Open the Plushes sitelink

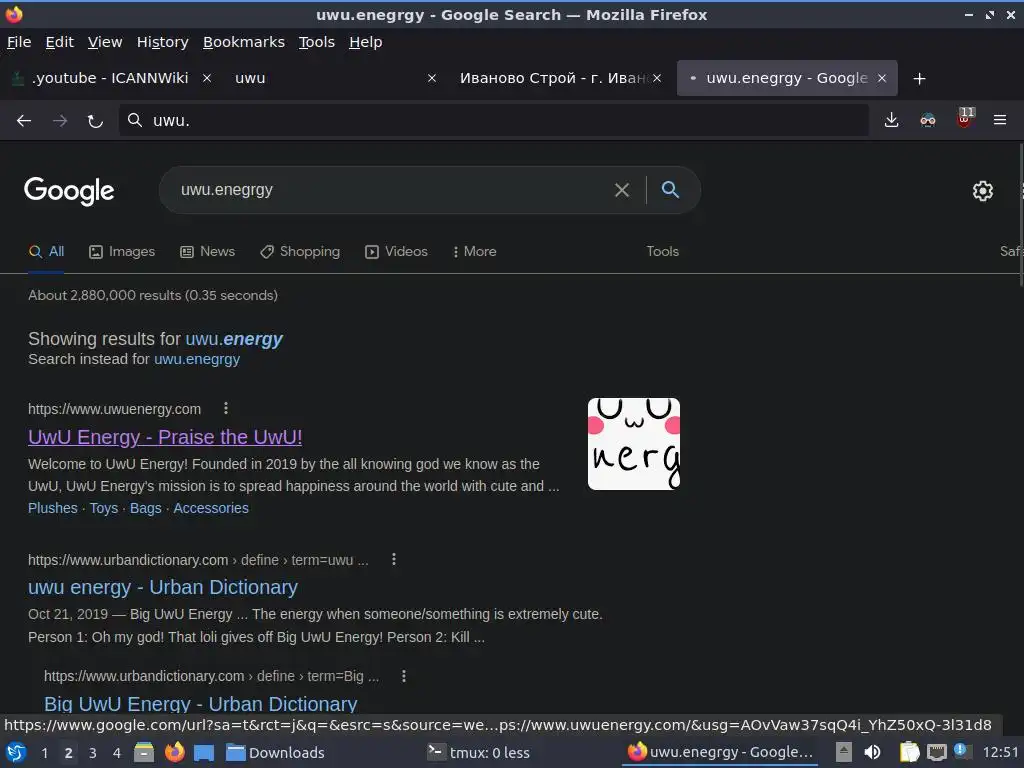[53, 508]
